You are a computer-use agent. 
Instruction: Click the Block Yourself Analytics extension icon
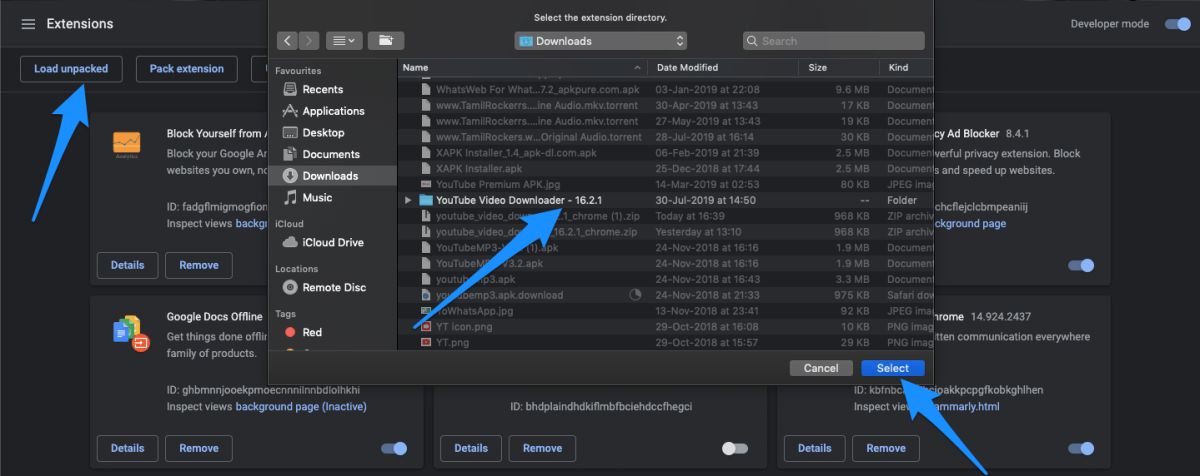click(x=127, y=143)
